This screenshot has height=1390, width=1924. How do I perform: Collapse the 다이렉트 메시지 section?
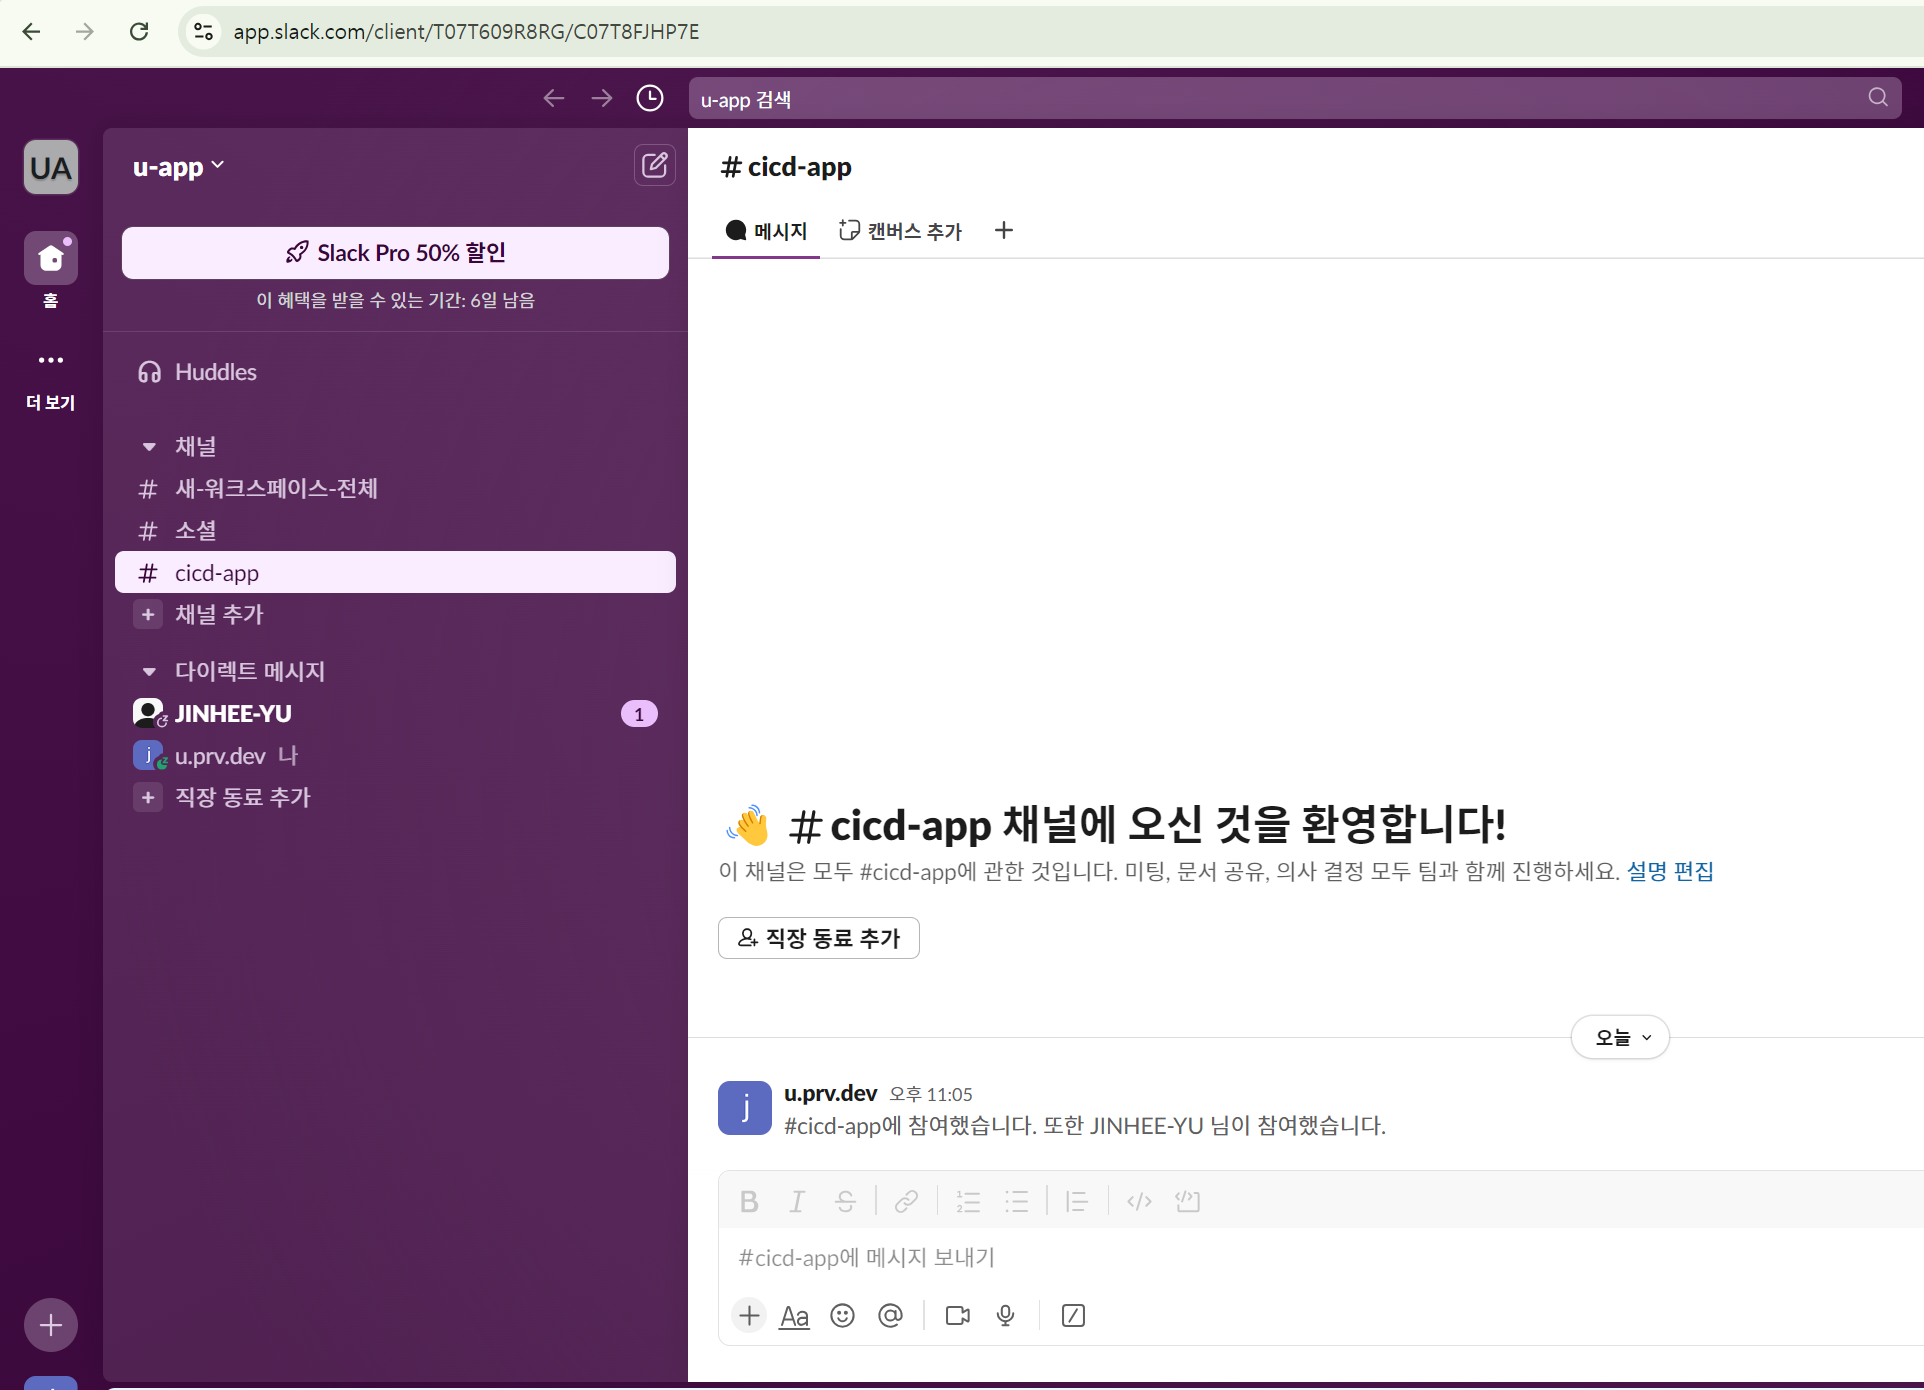[149, 671]
